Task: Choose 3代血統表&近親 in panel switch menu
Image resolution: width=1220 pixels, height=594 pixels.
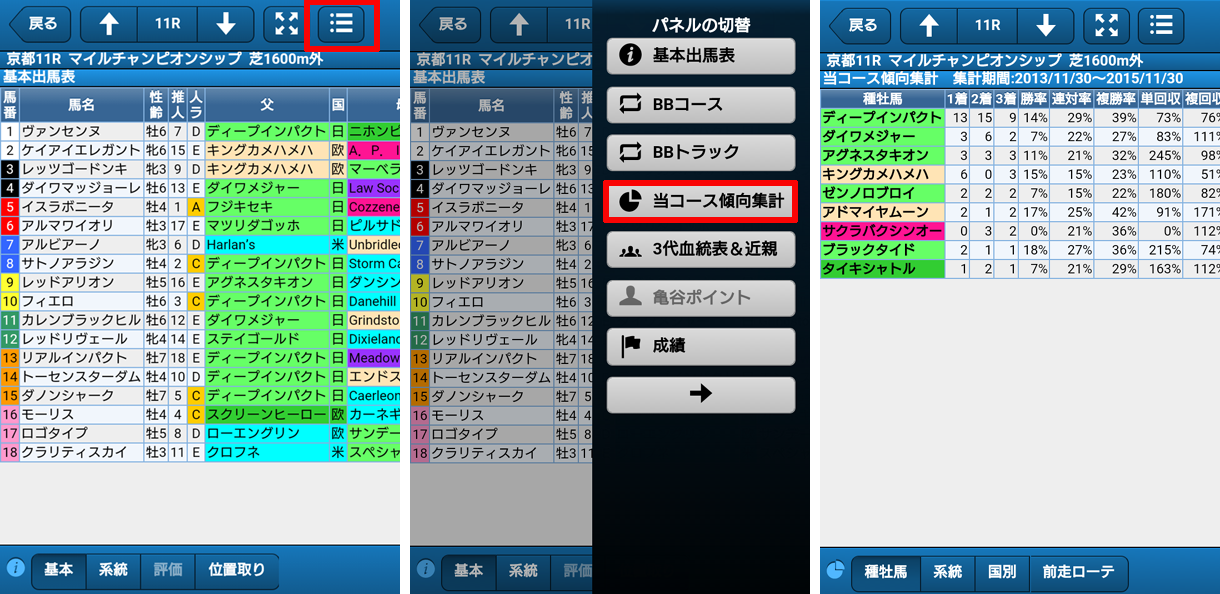Action: pos(700,249)
